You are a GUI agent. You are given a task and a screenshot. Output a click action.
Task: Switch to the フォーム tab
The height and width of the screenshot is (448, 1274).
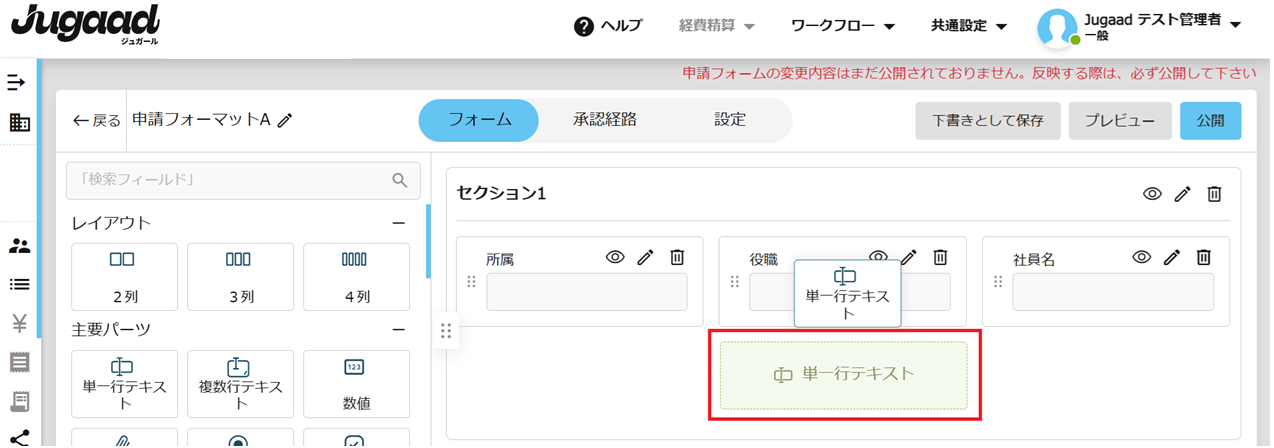(x=479, y=119)
